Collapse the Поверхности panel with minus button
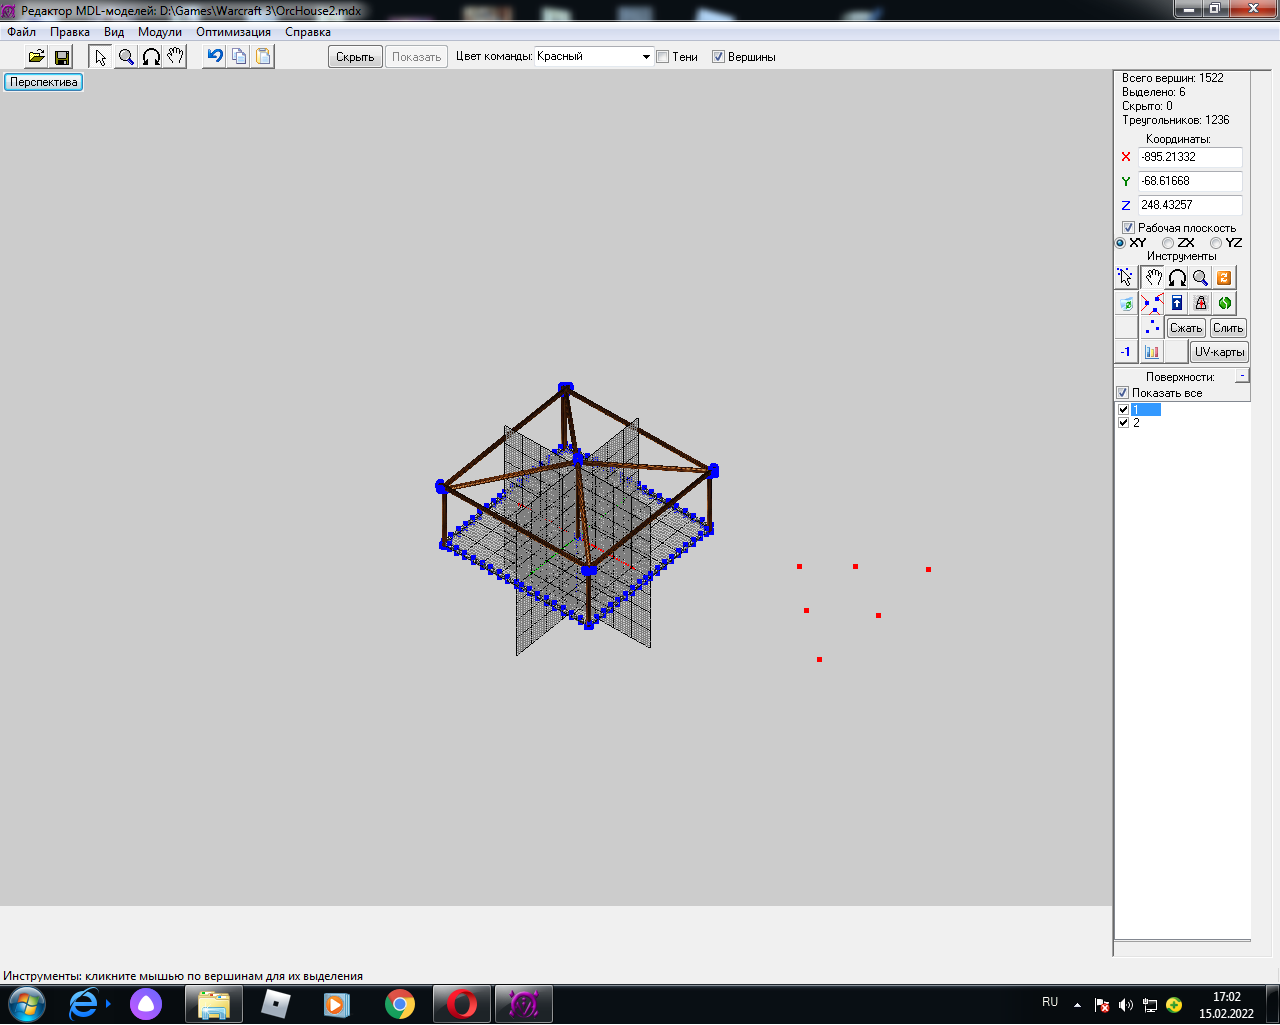Screen dimensions: 1280x1025 (1242, 376)
